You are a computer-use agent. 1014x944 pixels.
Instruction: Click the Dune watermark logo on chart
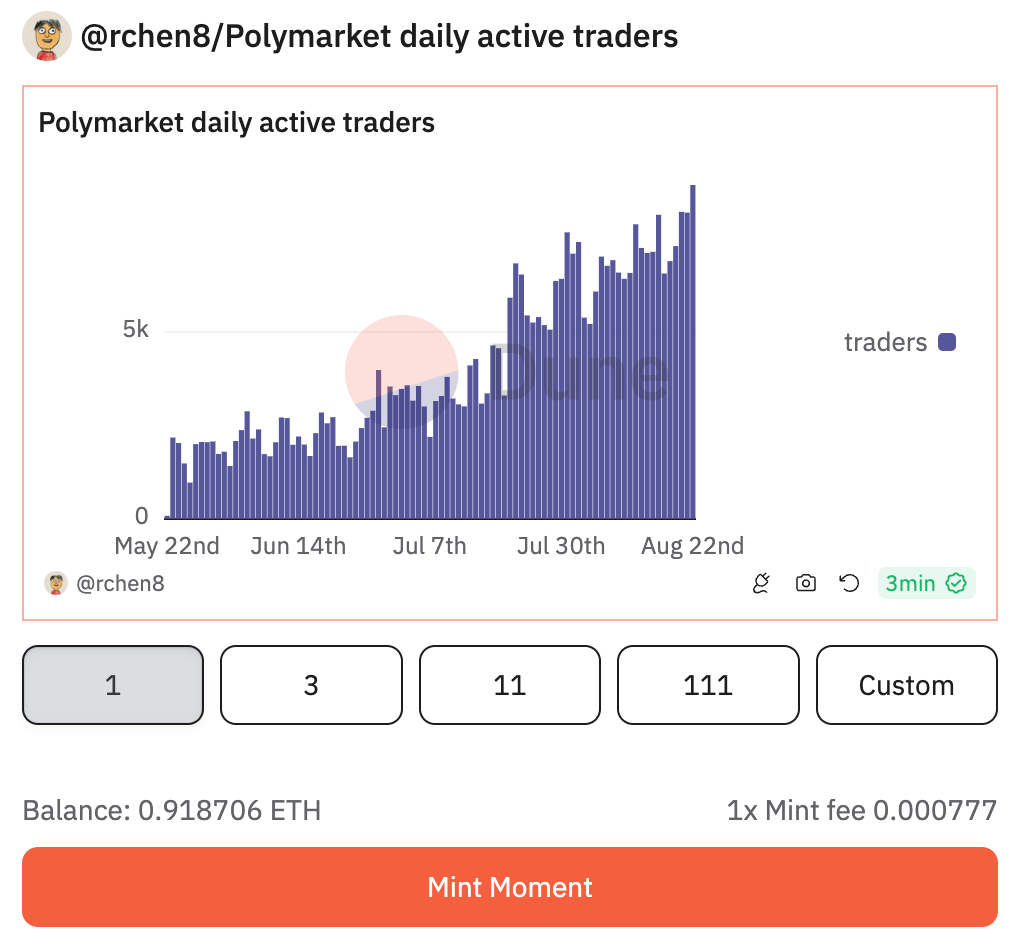pyautogui.click(x=510, y=372)
